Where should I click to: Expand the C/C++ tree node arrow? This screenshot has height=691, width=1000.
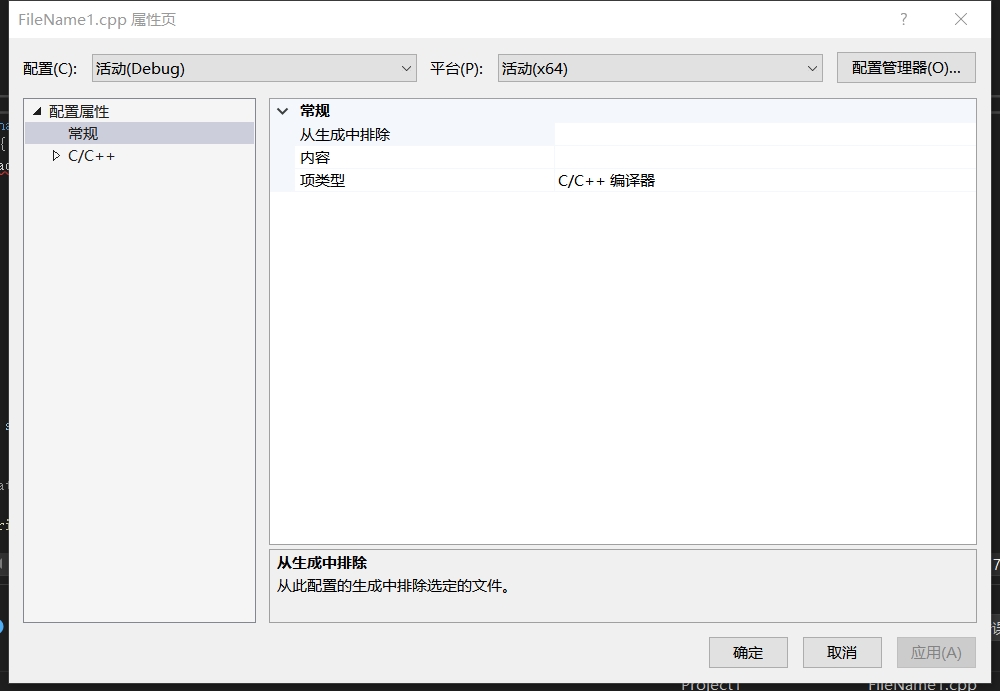click(x=56, y=156)
